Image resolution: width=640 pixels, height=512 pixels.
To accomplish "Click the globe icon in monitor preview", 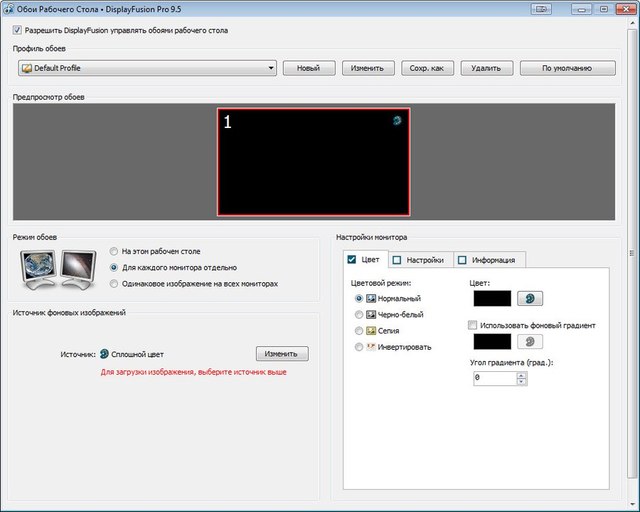I will tap(398, 120).
